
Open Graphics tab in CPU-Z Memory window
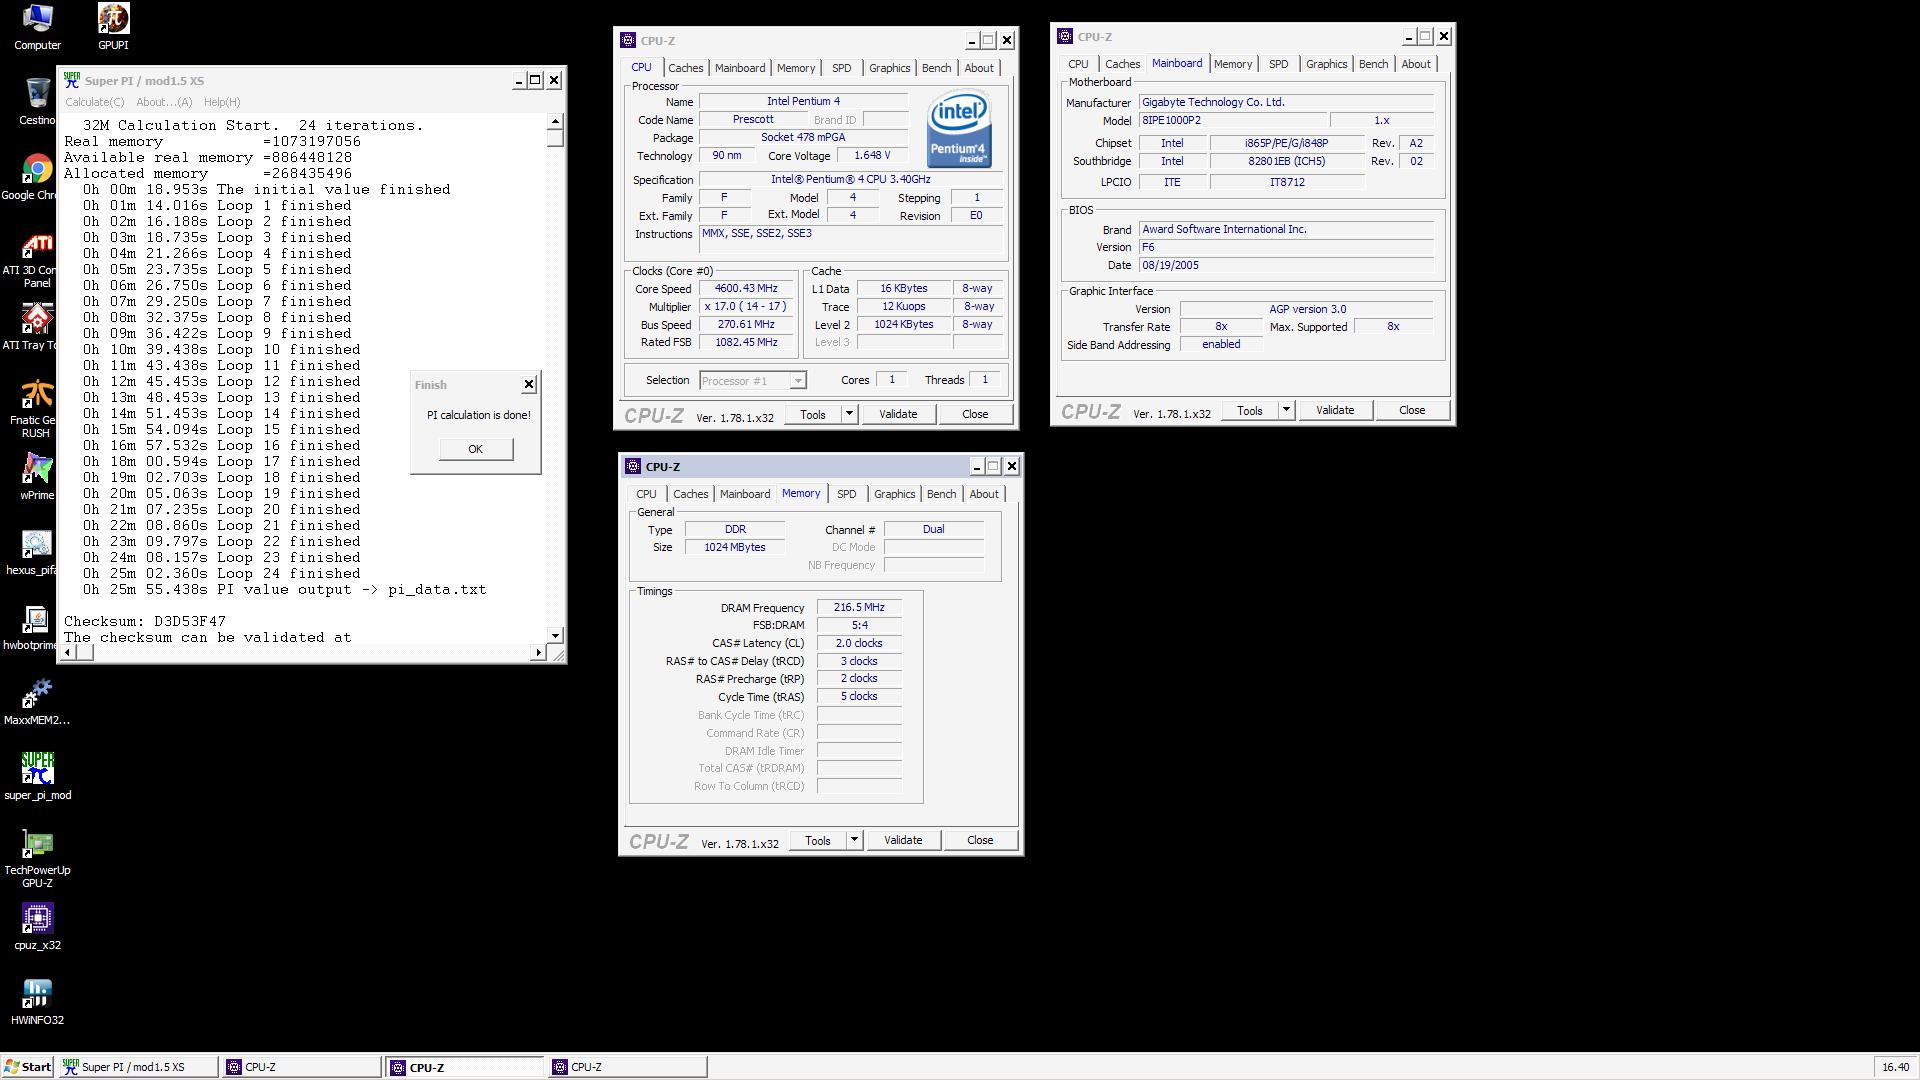click(x=894, y=494)
